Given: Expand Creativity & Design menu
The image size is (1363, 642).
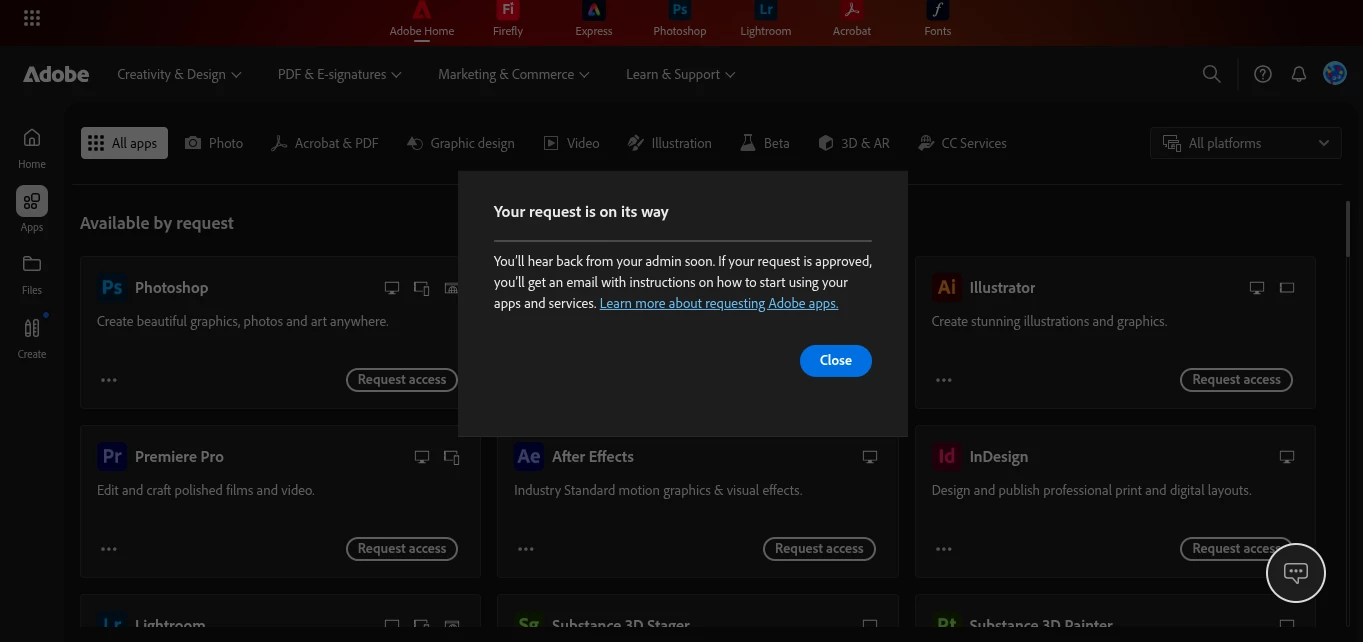Looking at the screenshot, I should 179,74.
